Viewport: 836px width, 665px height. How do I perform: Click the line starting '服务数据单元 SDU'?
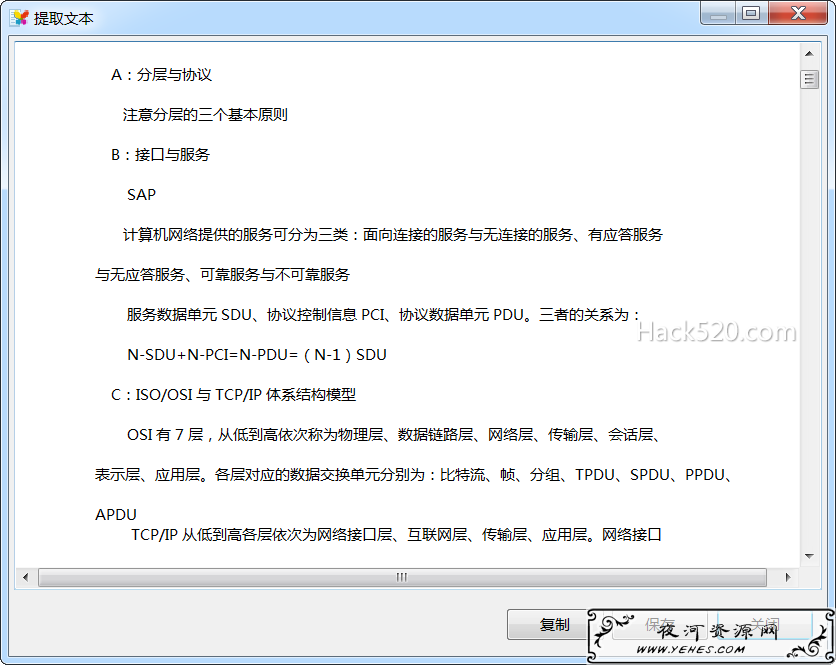pyautogui.click(x=382, y=315)
